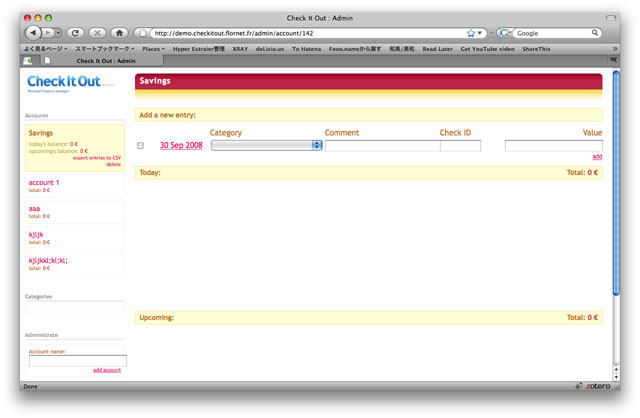Click the icon at tab bar right end

(x=613, y=60)
